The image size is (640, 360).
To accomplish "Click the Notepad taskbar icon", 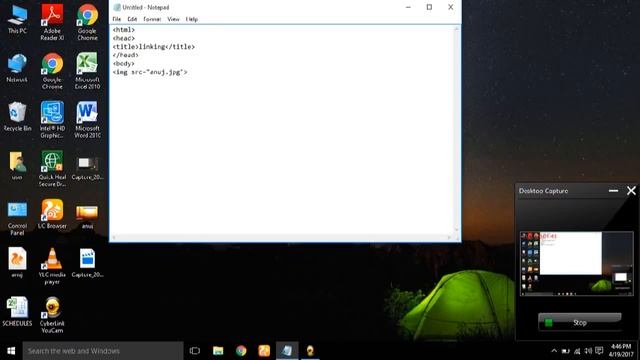I will pos(287,351).
